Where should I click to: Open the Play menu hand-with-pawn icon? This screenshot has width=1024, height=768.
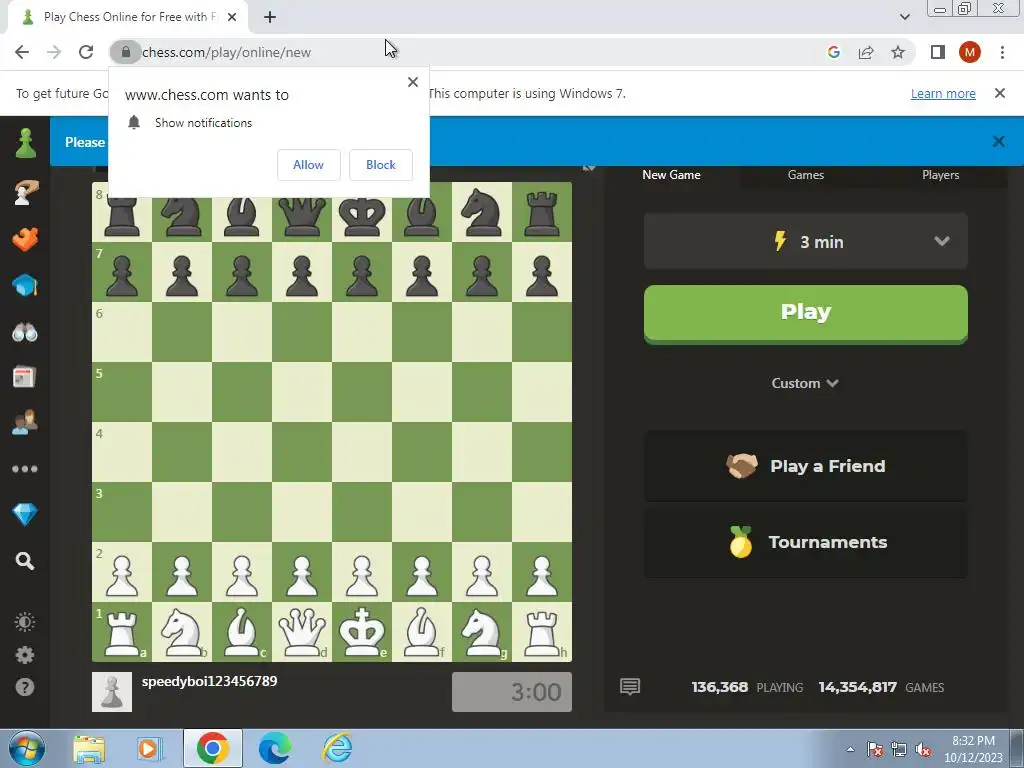[25, 193]
